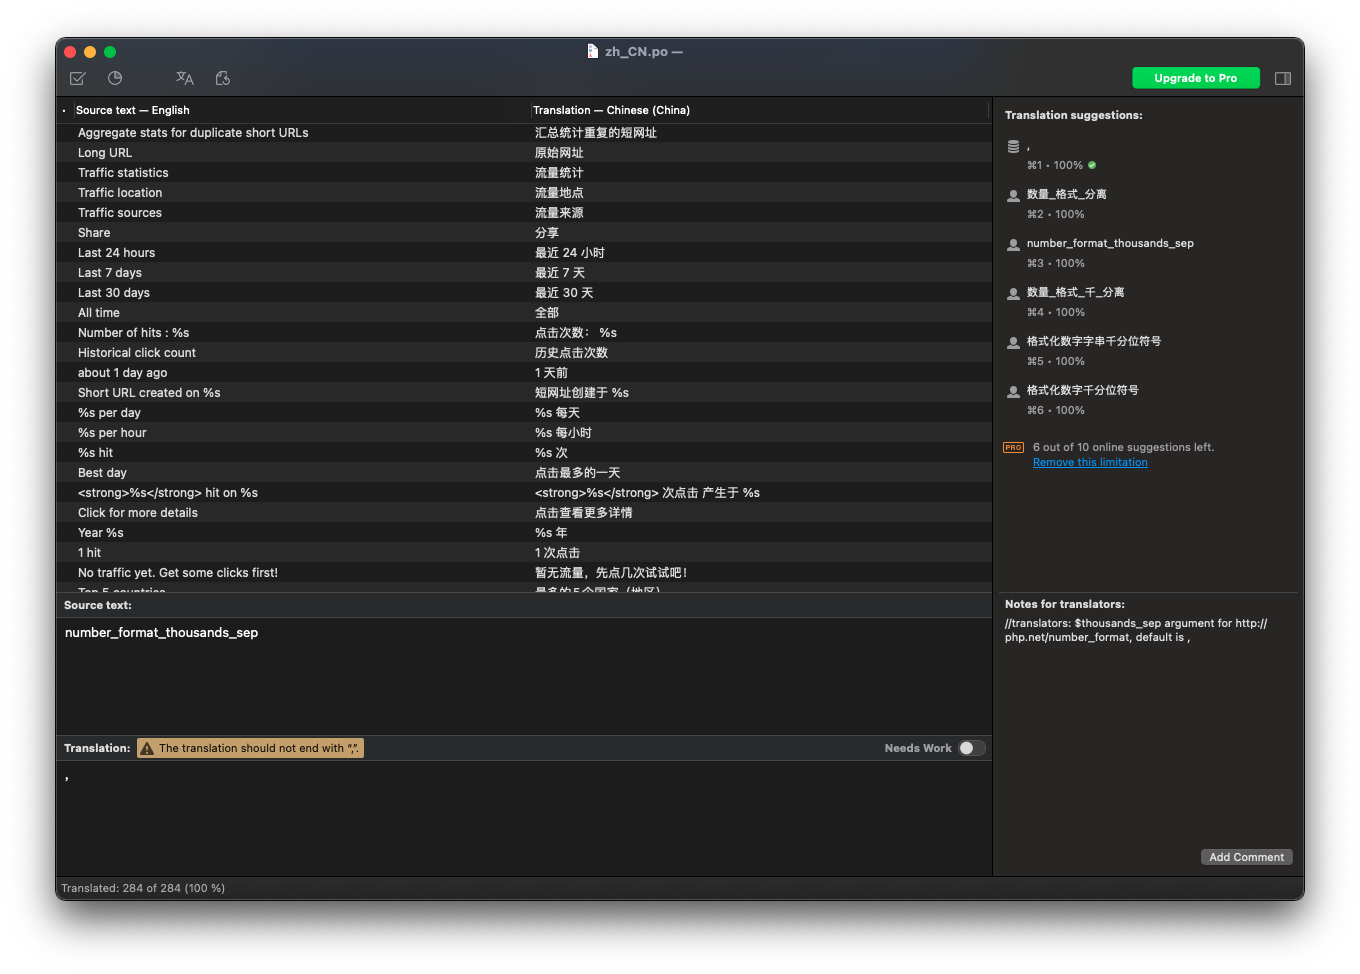Select the 'Share' source row
The width and height of the screenshot is (1360, 974).
click(x=524, y=232)
